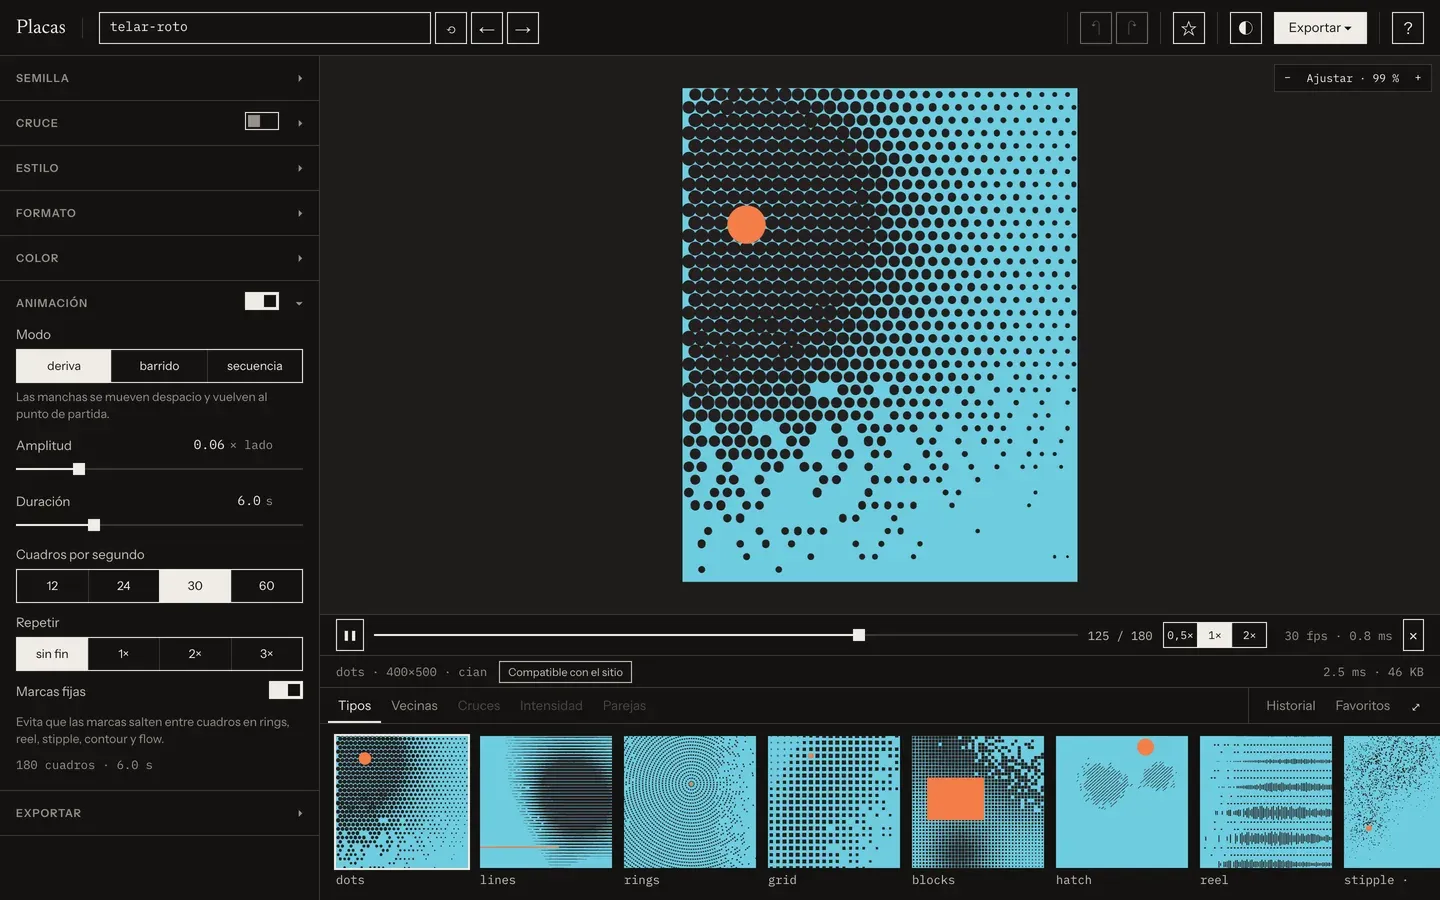Pause the animation playback
The height and width of the screenshot is (900, 1440).
point(350,635)
